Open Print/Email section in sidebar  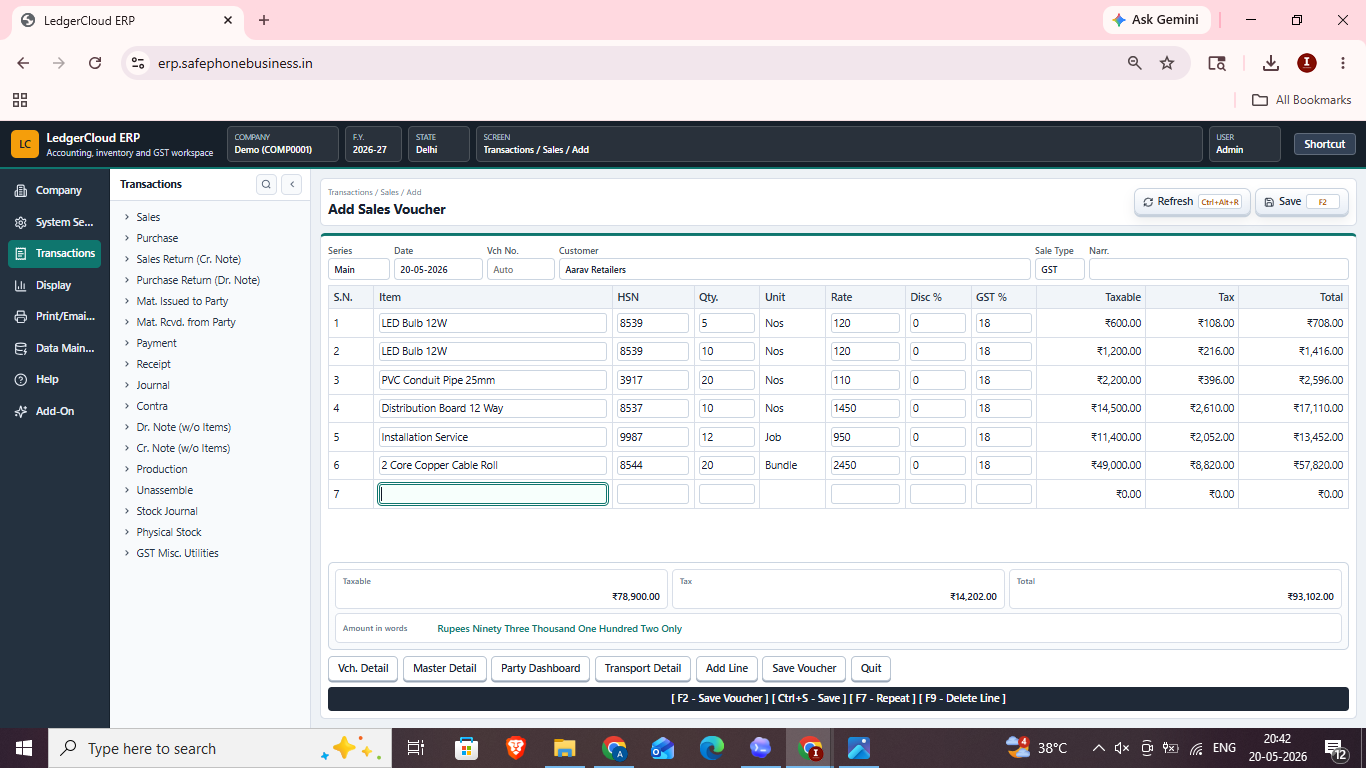[54, 316]
